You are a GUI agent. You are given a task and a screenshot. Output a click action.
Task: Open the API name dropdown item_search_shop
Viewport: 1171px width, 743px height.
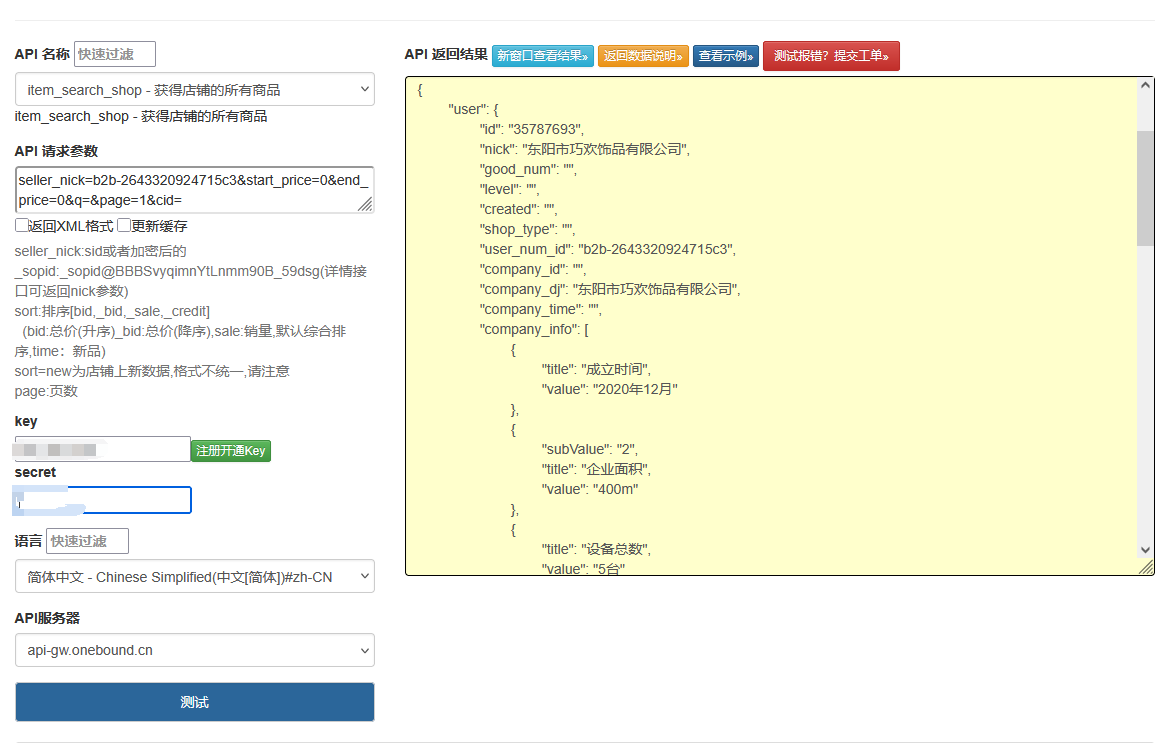tap(194, 90)
